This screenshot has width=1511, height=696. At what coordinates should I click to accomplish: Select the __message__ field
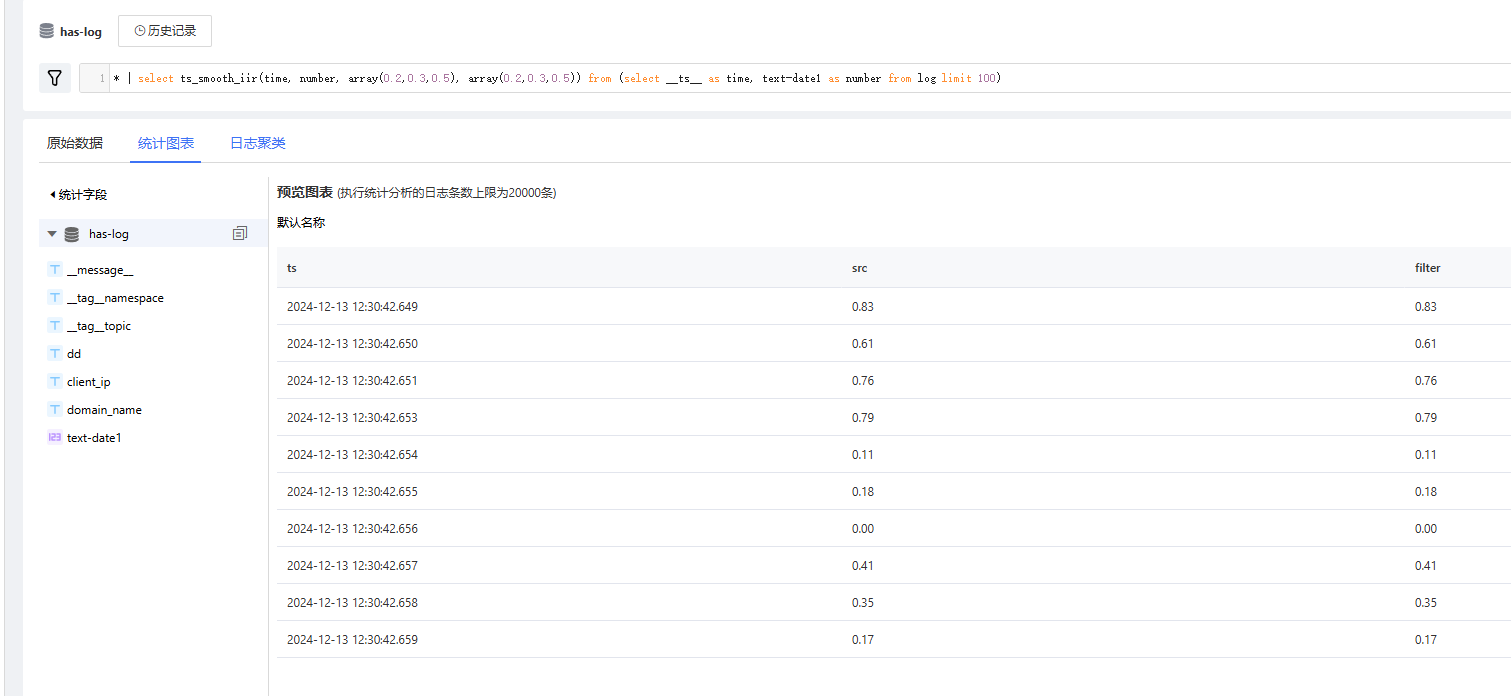[100, 270]
